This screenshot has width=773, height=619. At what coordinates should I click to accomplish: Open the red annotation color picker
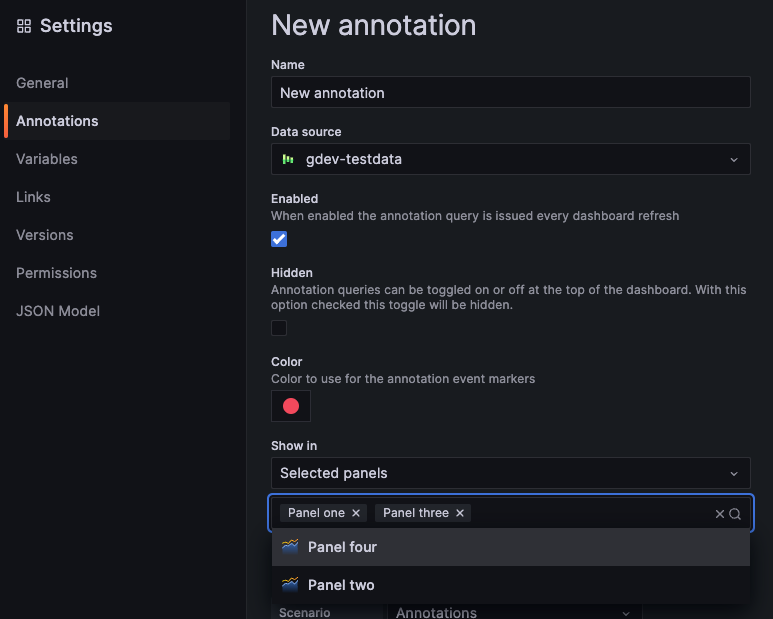click(x=291, y=406)
